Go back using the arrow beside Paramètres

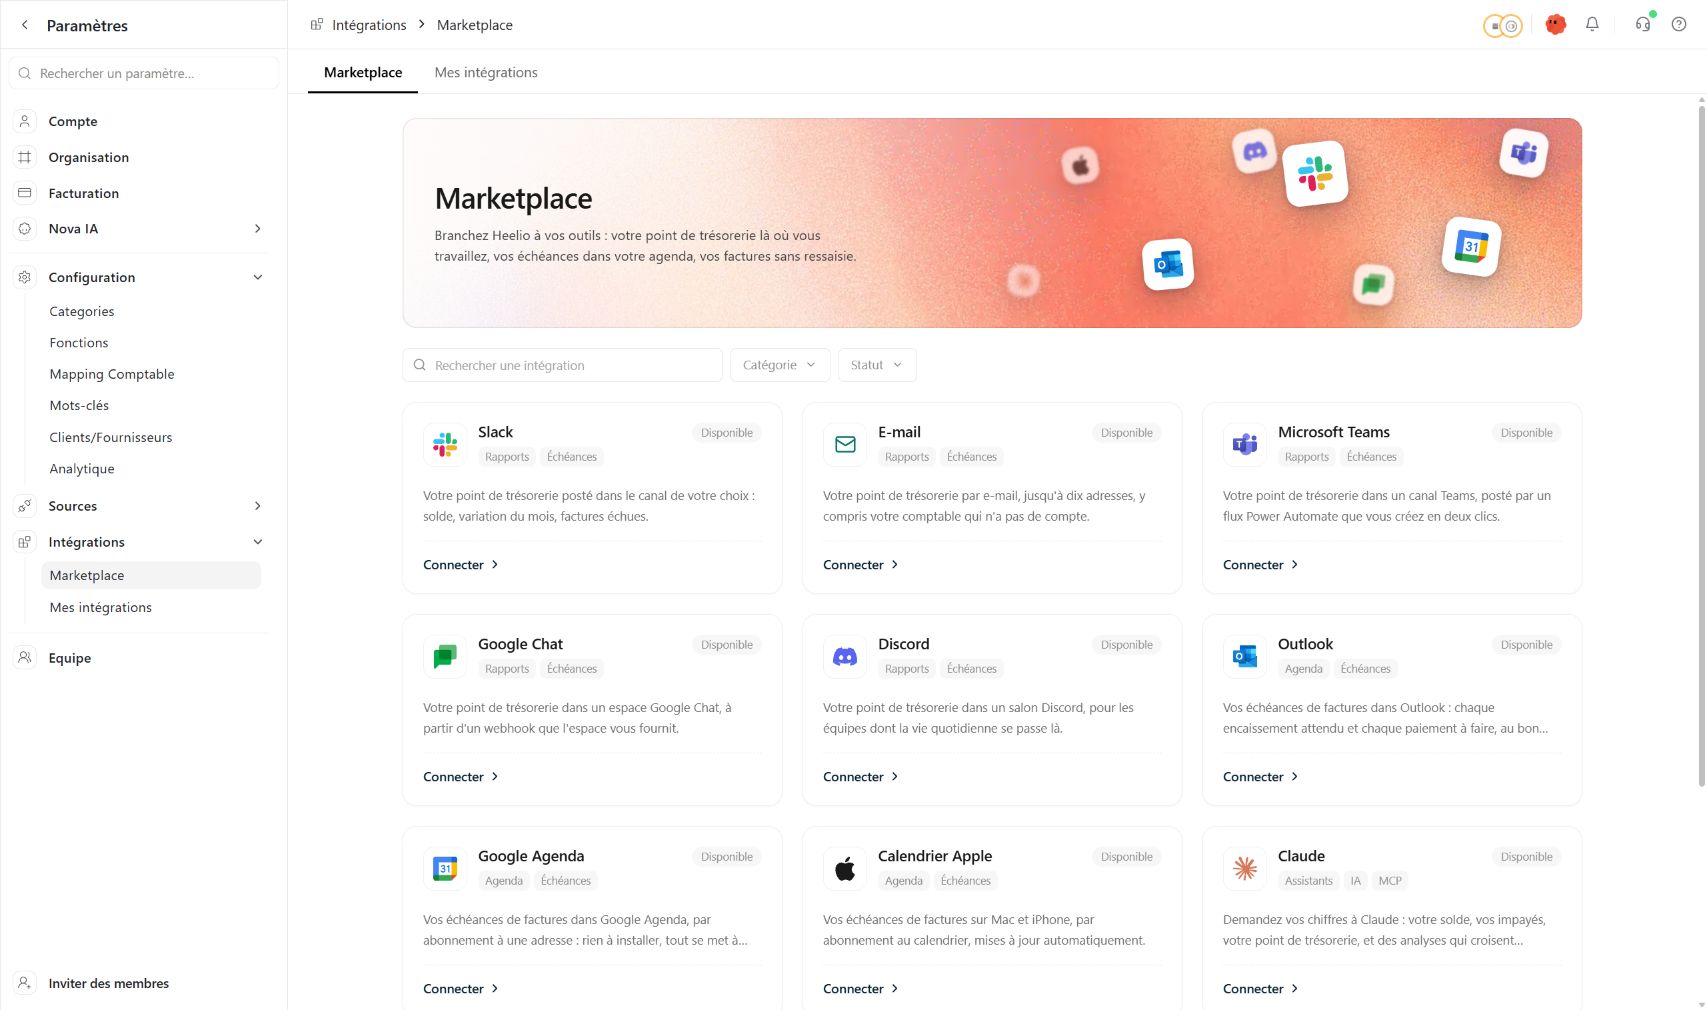[x=25, y=25]
